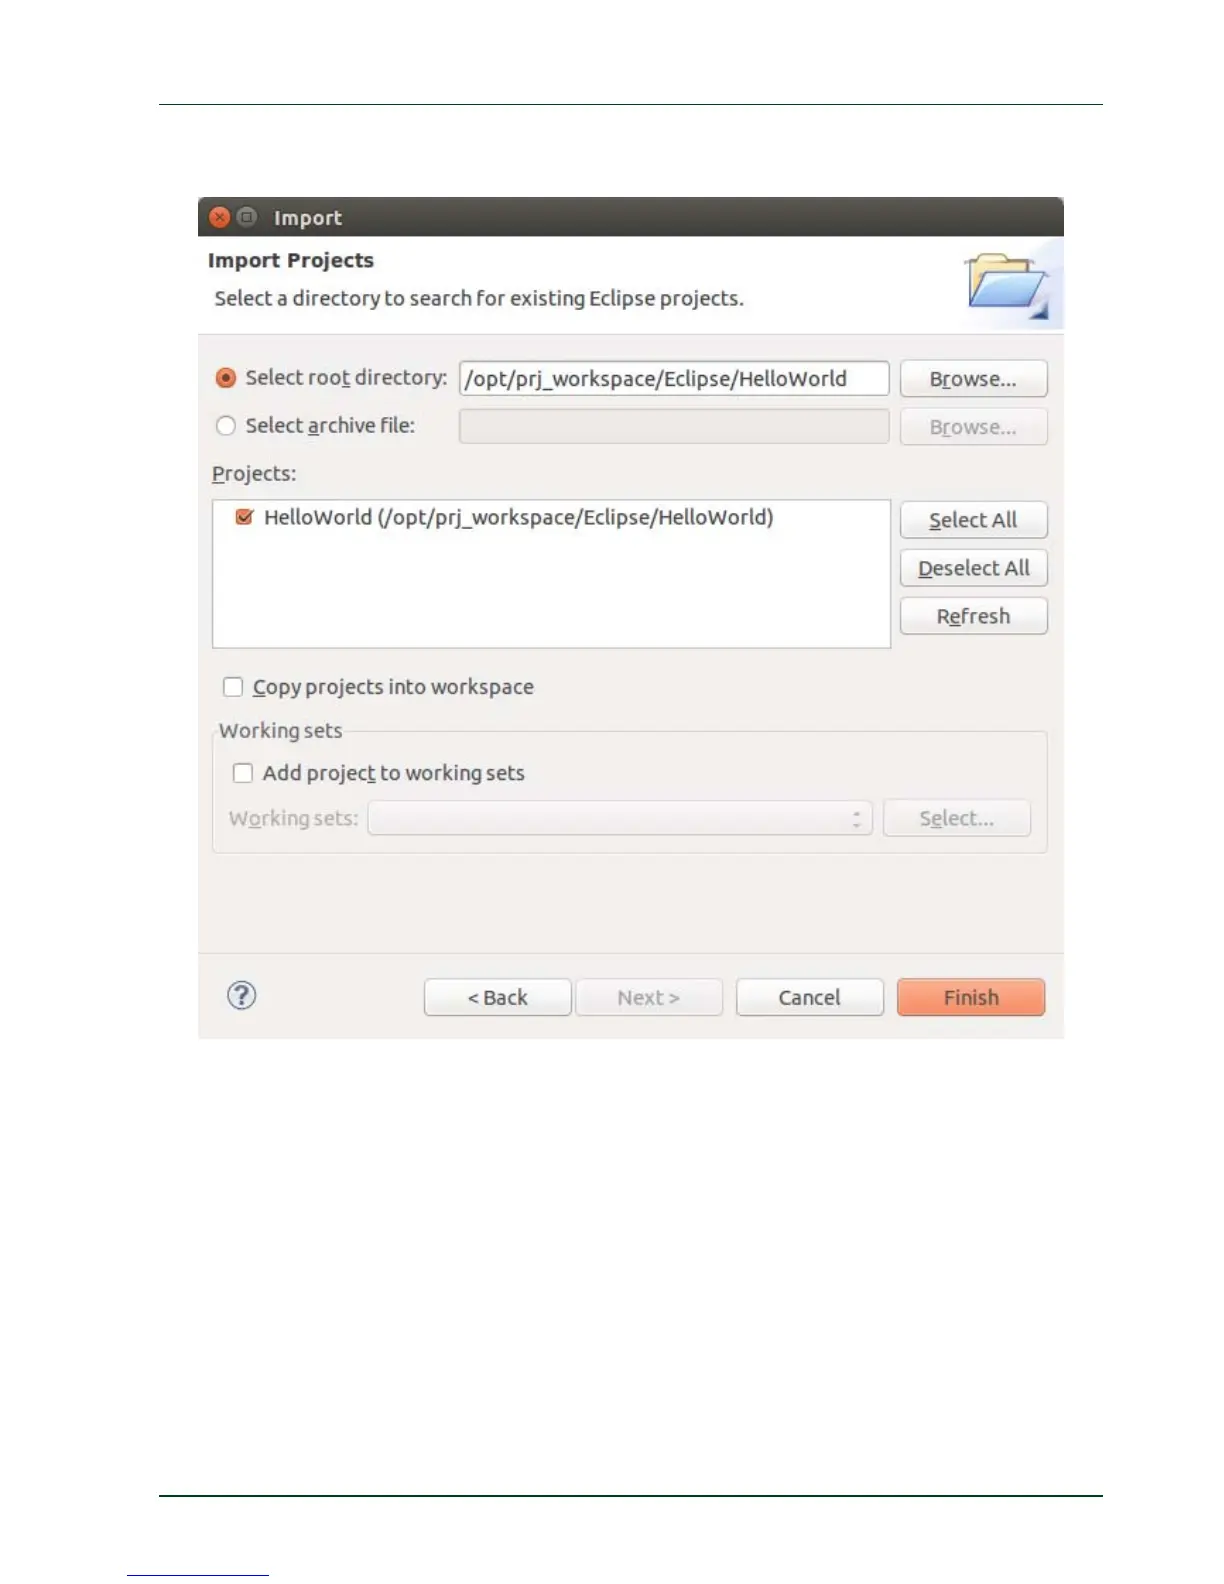Image resolution: width=1224 pixels, height=1584 pixels.
Task: Click the maximize button in Import titlebar
Action: coord(247,217)
